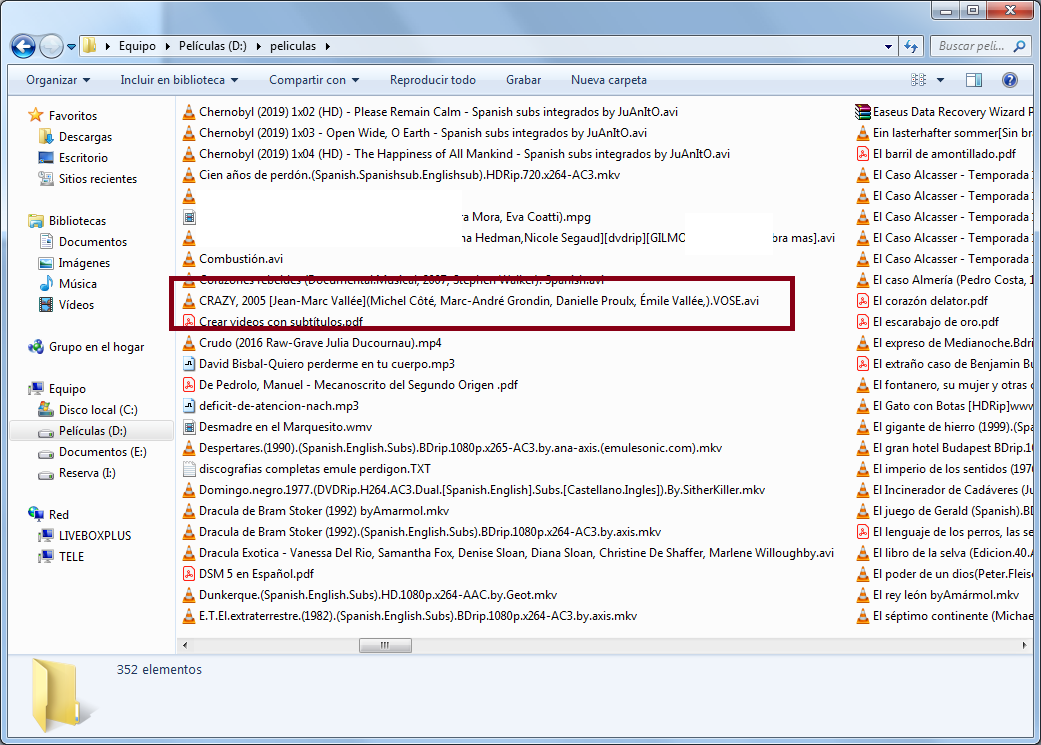Click VLC icon of Chernobyl 1x02 file
Image resolution: width=1041 pixels, height=745 pixels.
click(189, 112)
